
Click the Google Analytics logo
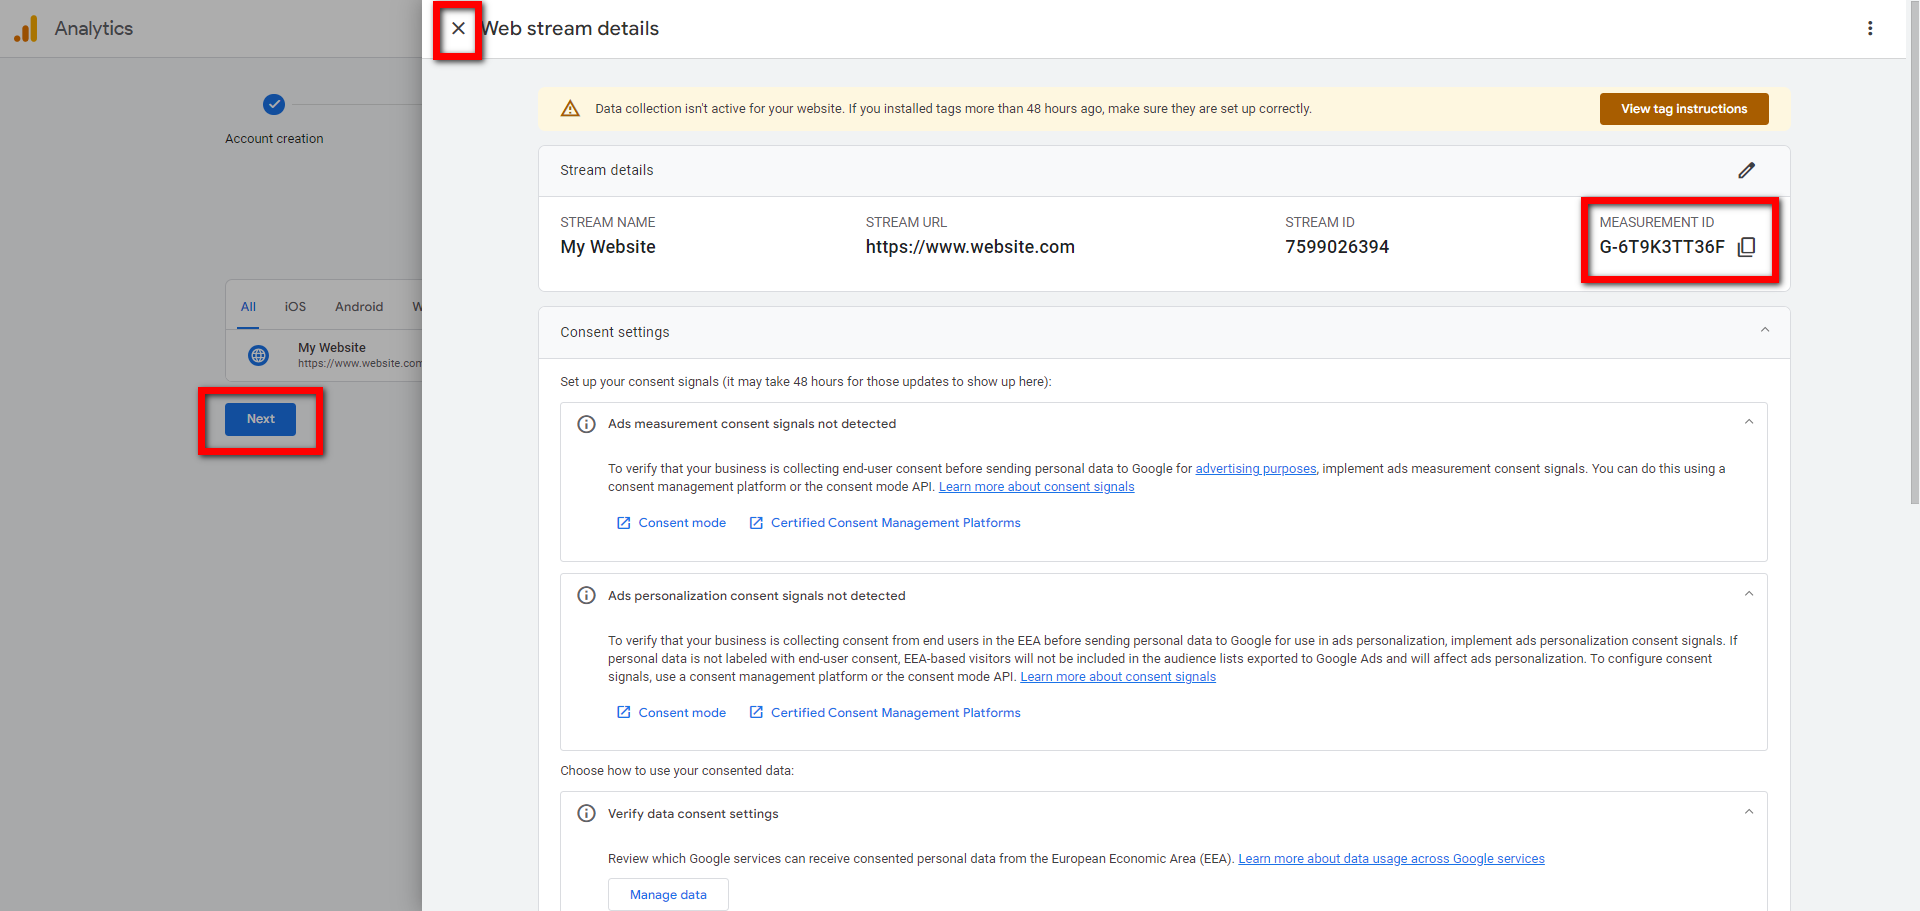coord(25,28)
